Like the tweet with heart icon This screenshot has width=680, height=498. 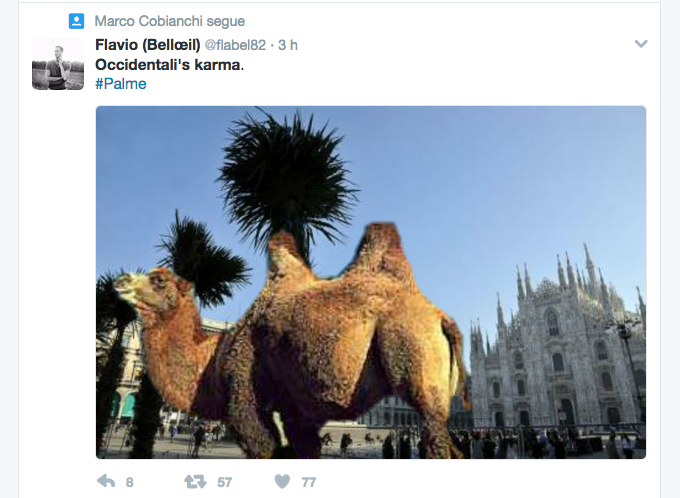coord(282,482)
